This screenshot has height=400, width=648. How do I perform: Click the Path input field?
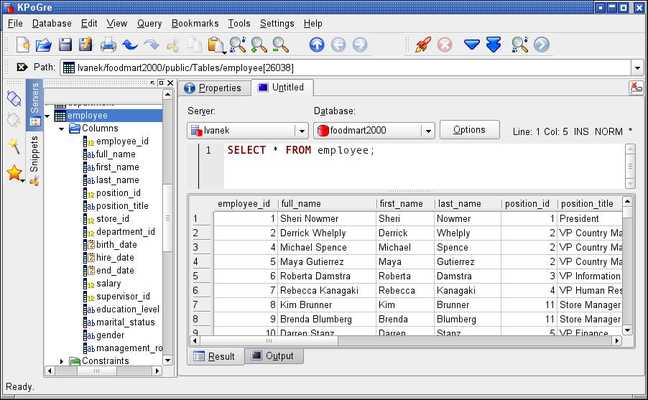tap(345, 68)
